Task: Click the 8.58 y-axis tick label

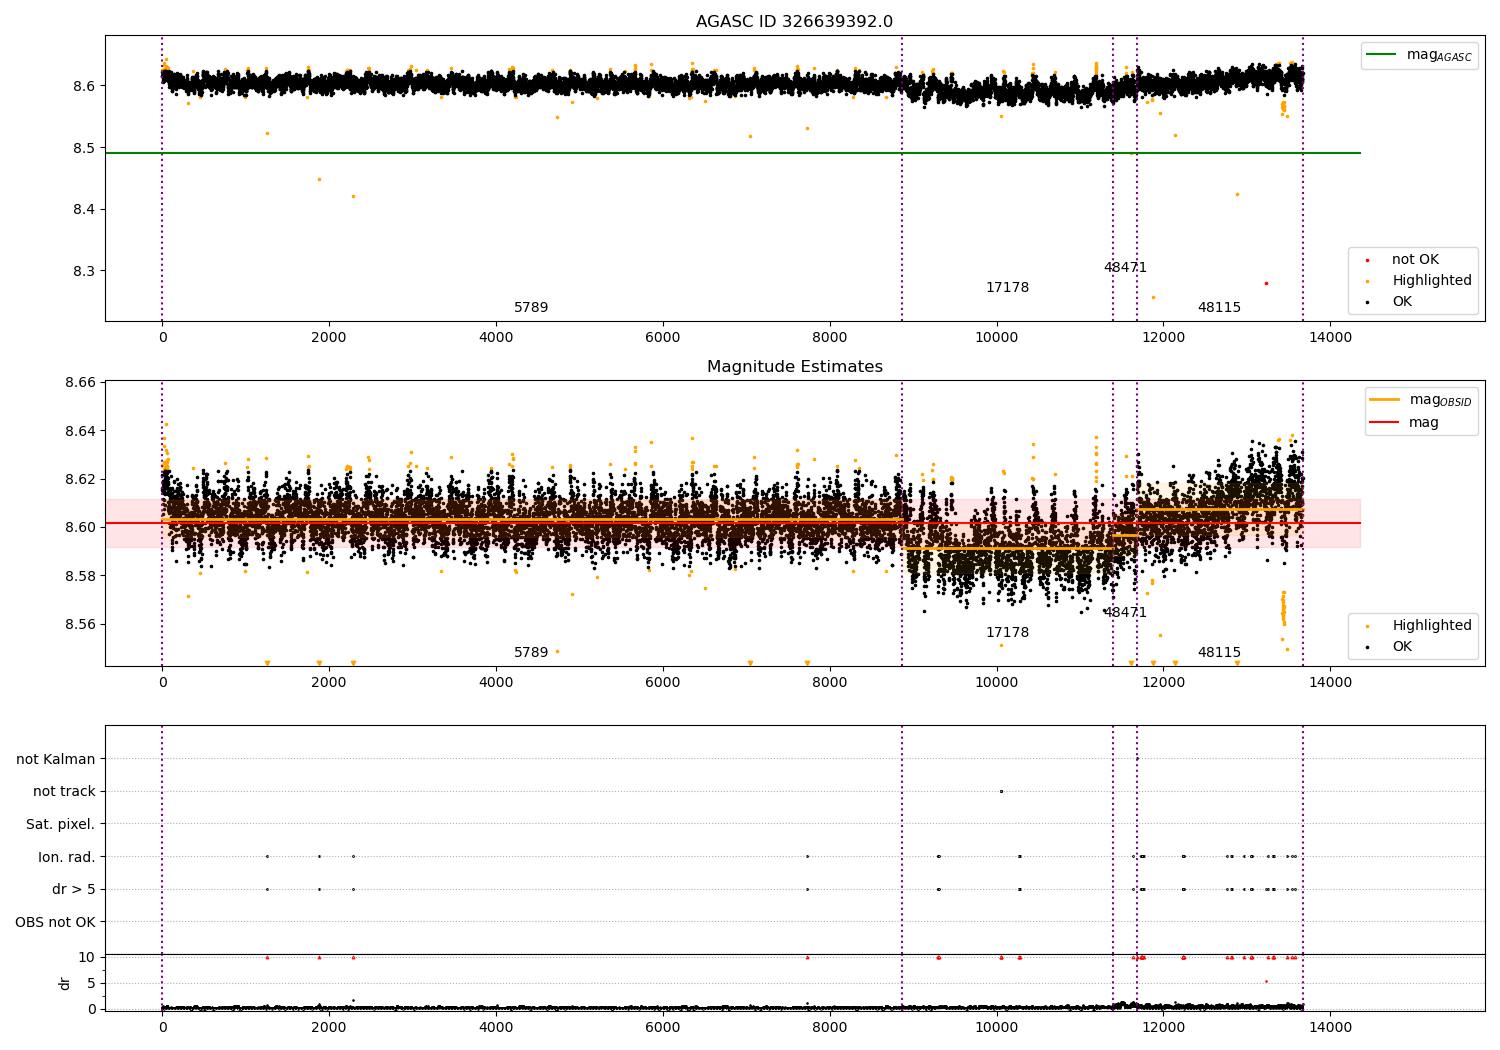Action: click(x=79, y=576)
